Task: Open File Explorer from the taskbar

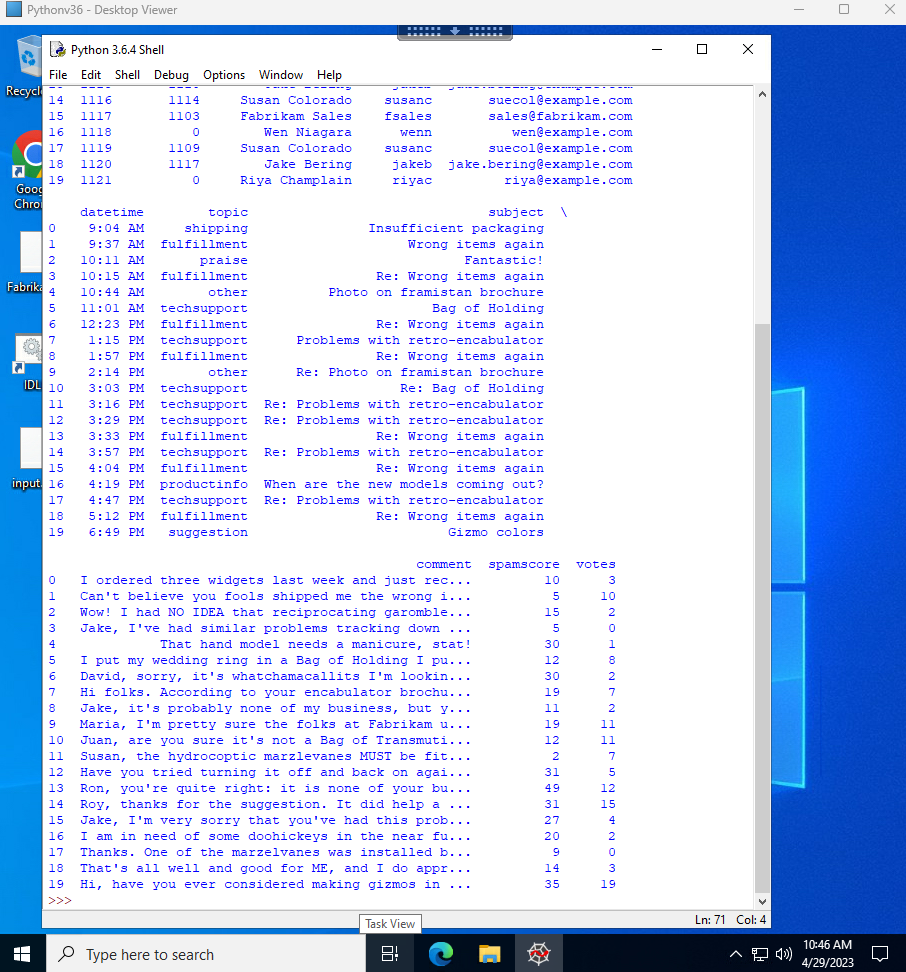Action: click(489, 952)
